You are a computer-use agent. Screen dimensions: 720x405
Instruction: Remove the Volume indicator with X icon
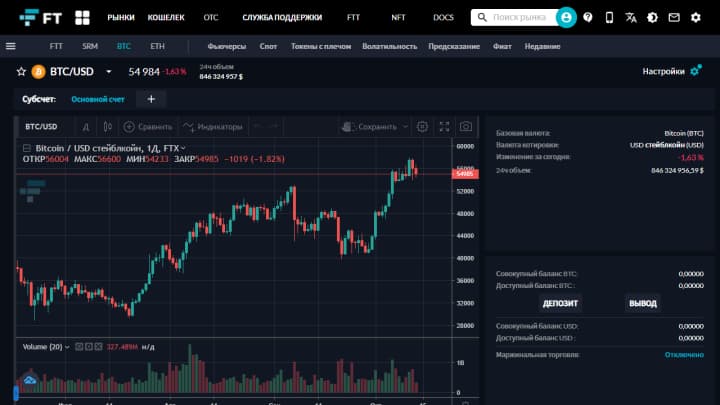(x=98, y=347)
